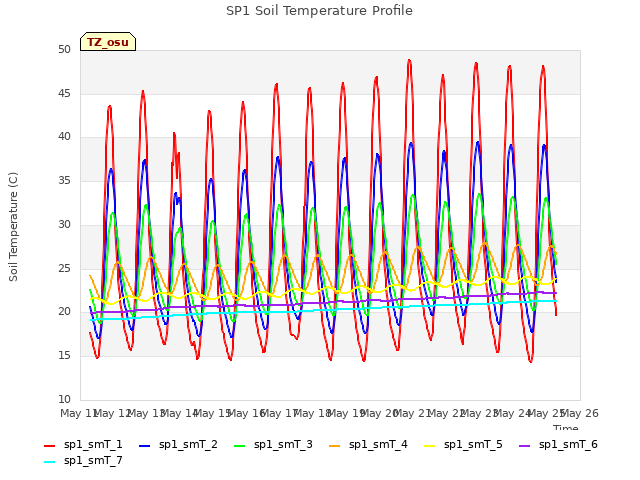Toggle sp1_smT_6 legend entry
This screenshot has width=640, height=480.
click(x=558, y=444)
